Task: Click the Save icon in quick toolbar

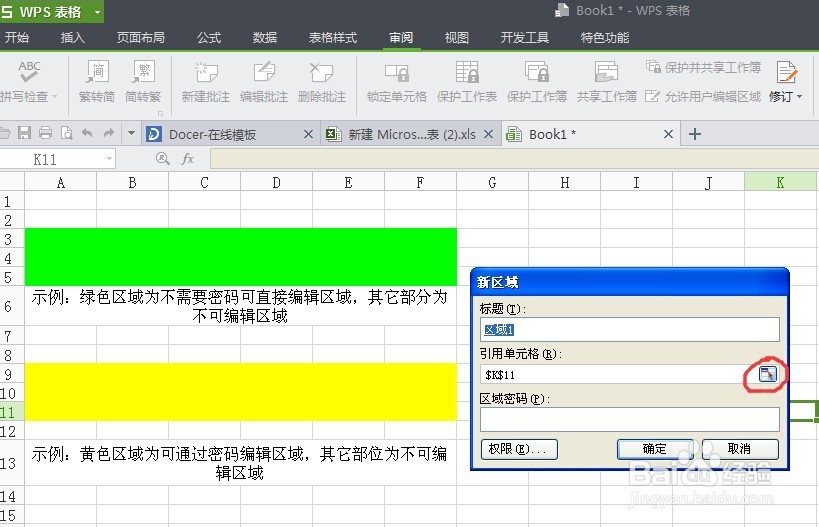Action: (24, 133)
